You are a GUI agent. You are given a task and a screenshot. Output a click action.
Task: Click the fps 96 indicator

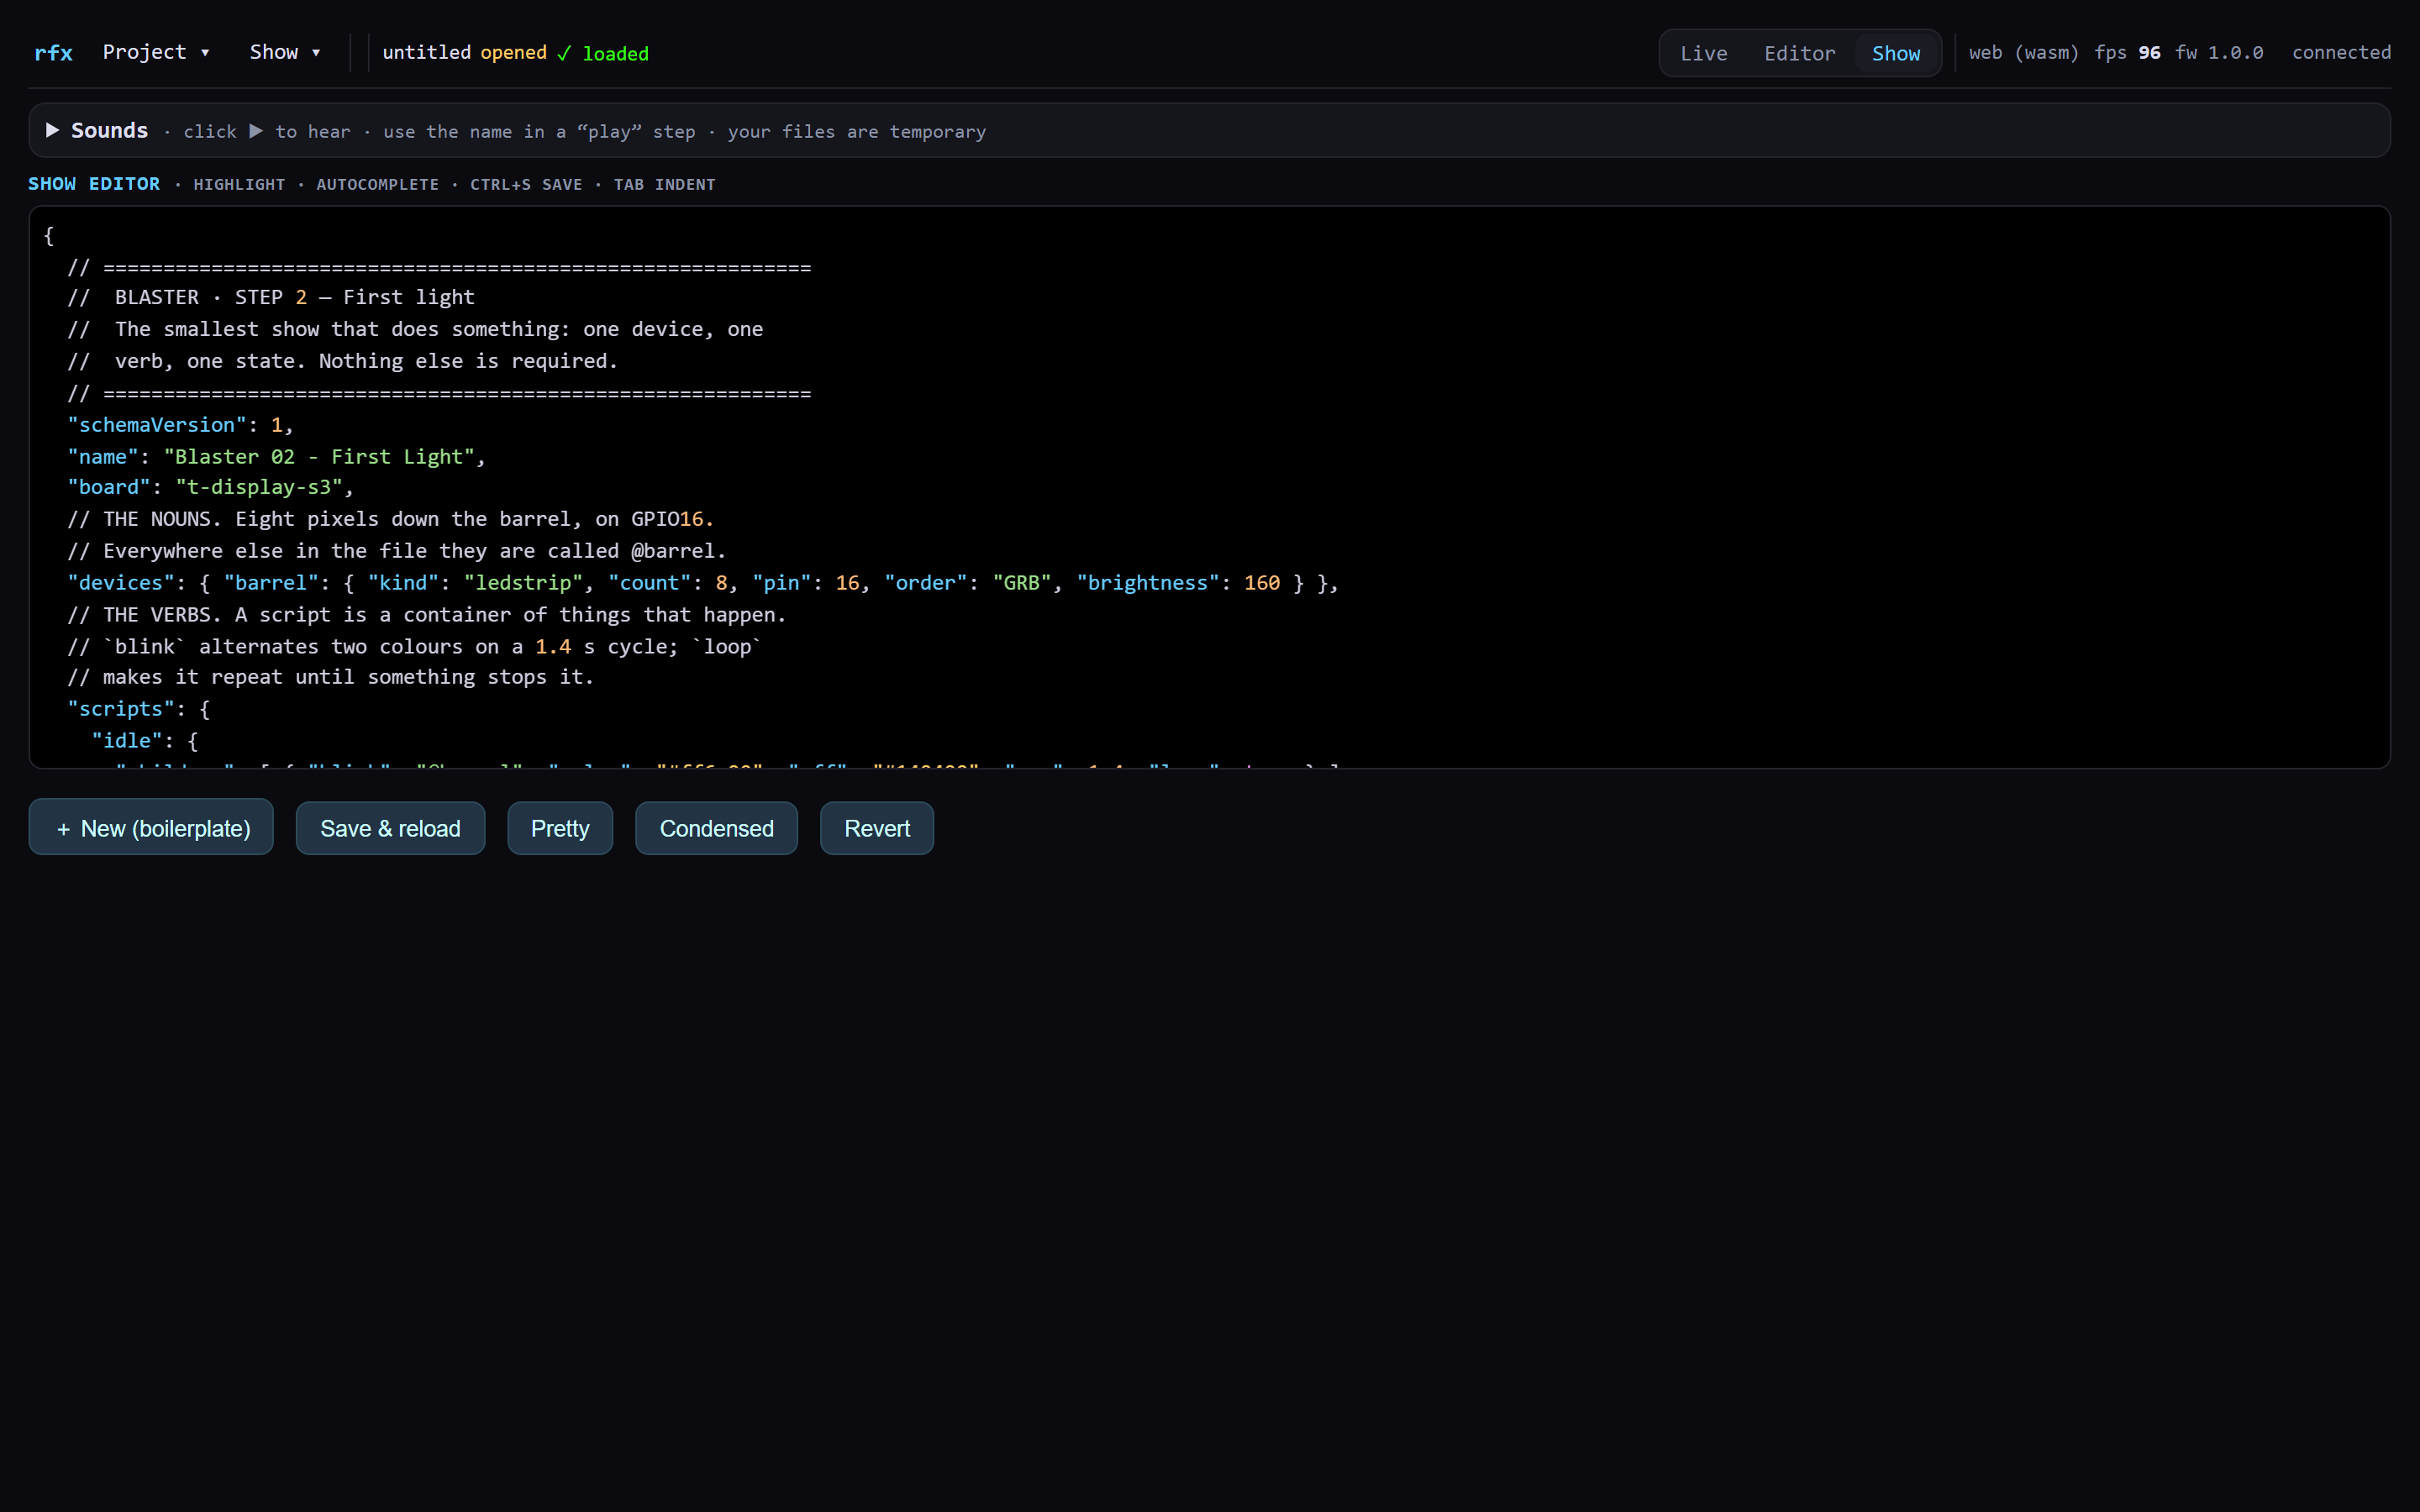[2127, 52]
